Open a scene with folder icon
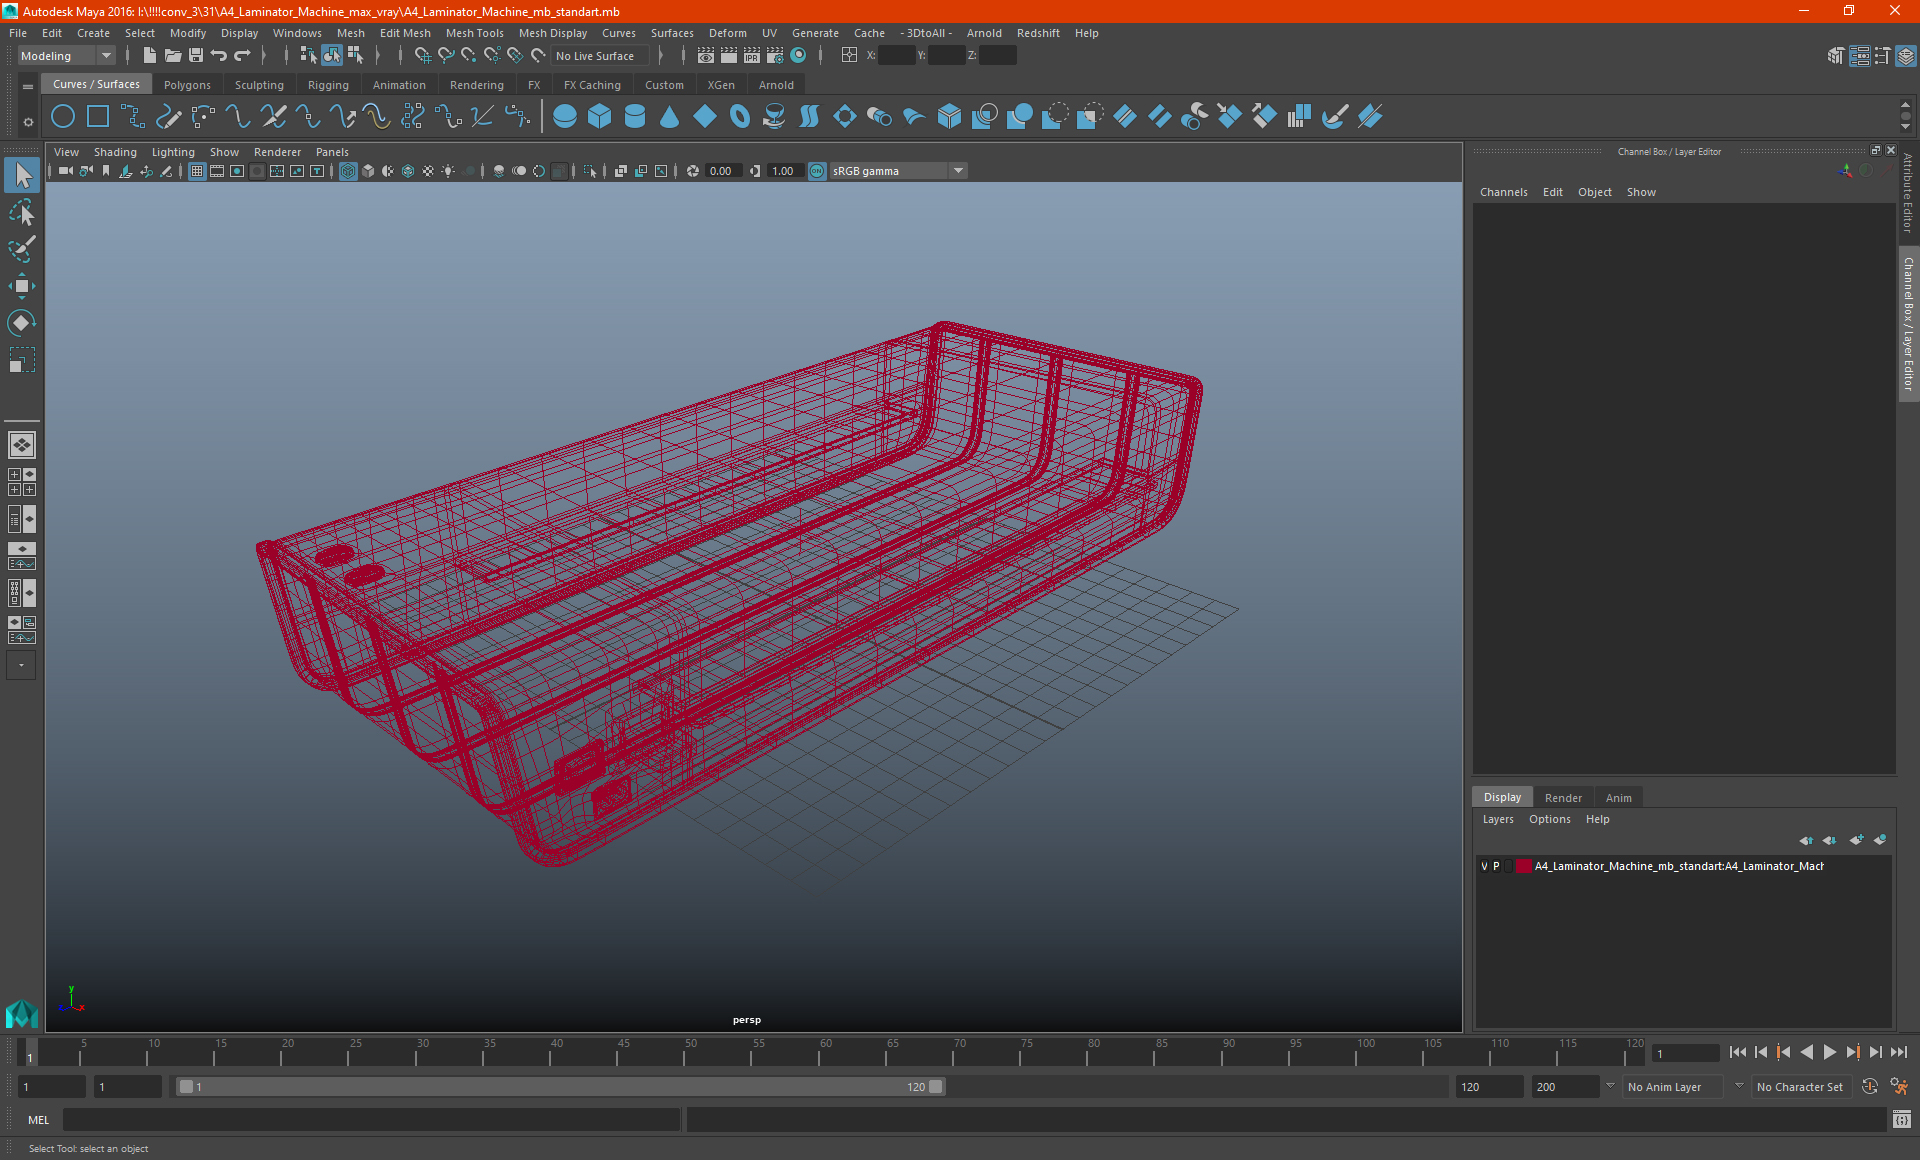Screen dimensions: 1920x1160 (x=172, y=56)
